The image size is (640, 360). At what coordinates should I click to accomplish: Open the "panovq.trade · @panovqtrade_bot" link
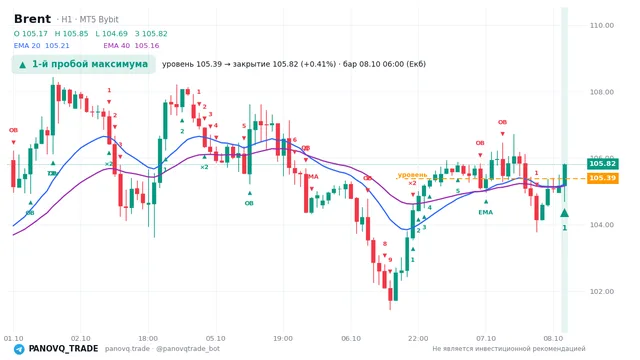(162, 349)
